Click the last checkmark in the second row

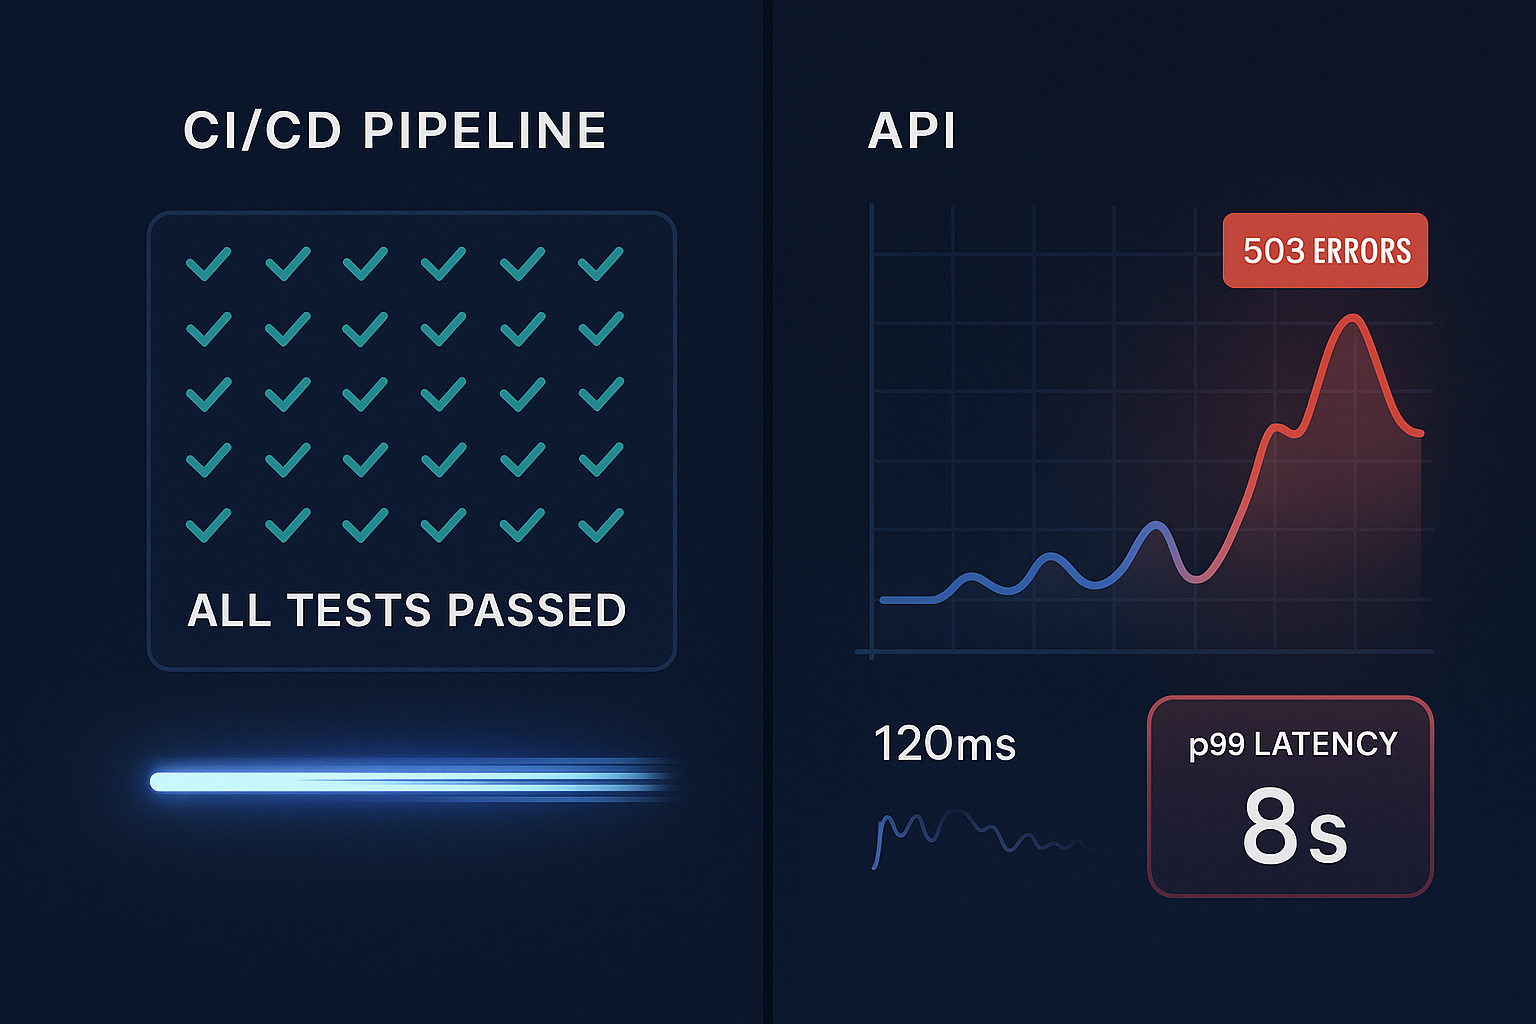coord(601,329)
